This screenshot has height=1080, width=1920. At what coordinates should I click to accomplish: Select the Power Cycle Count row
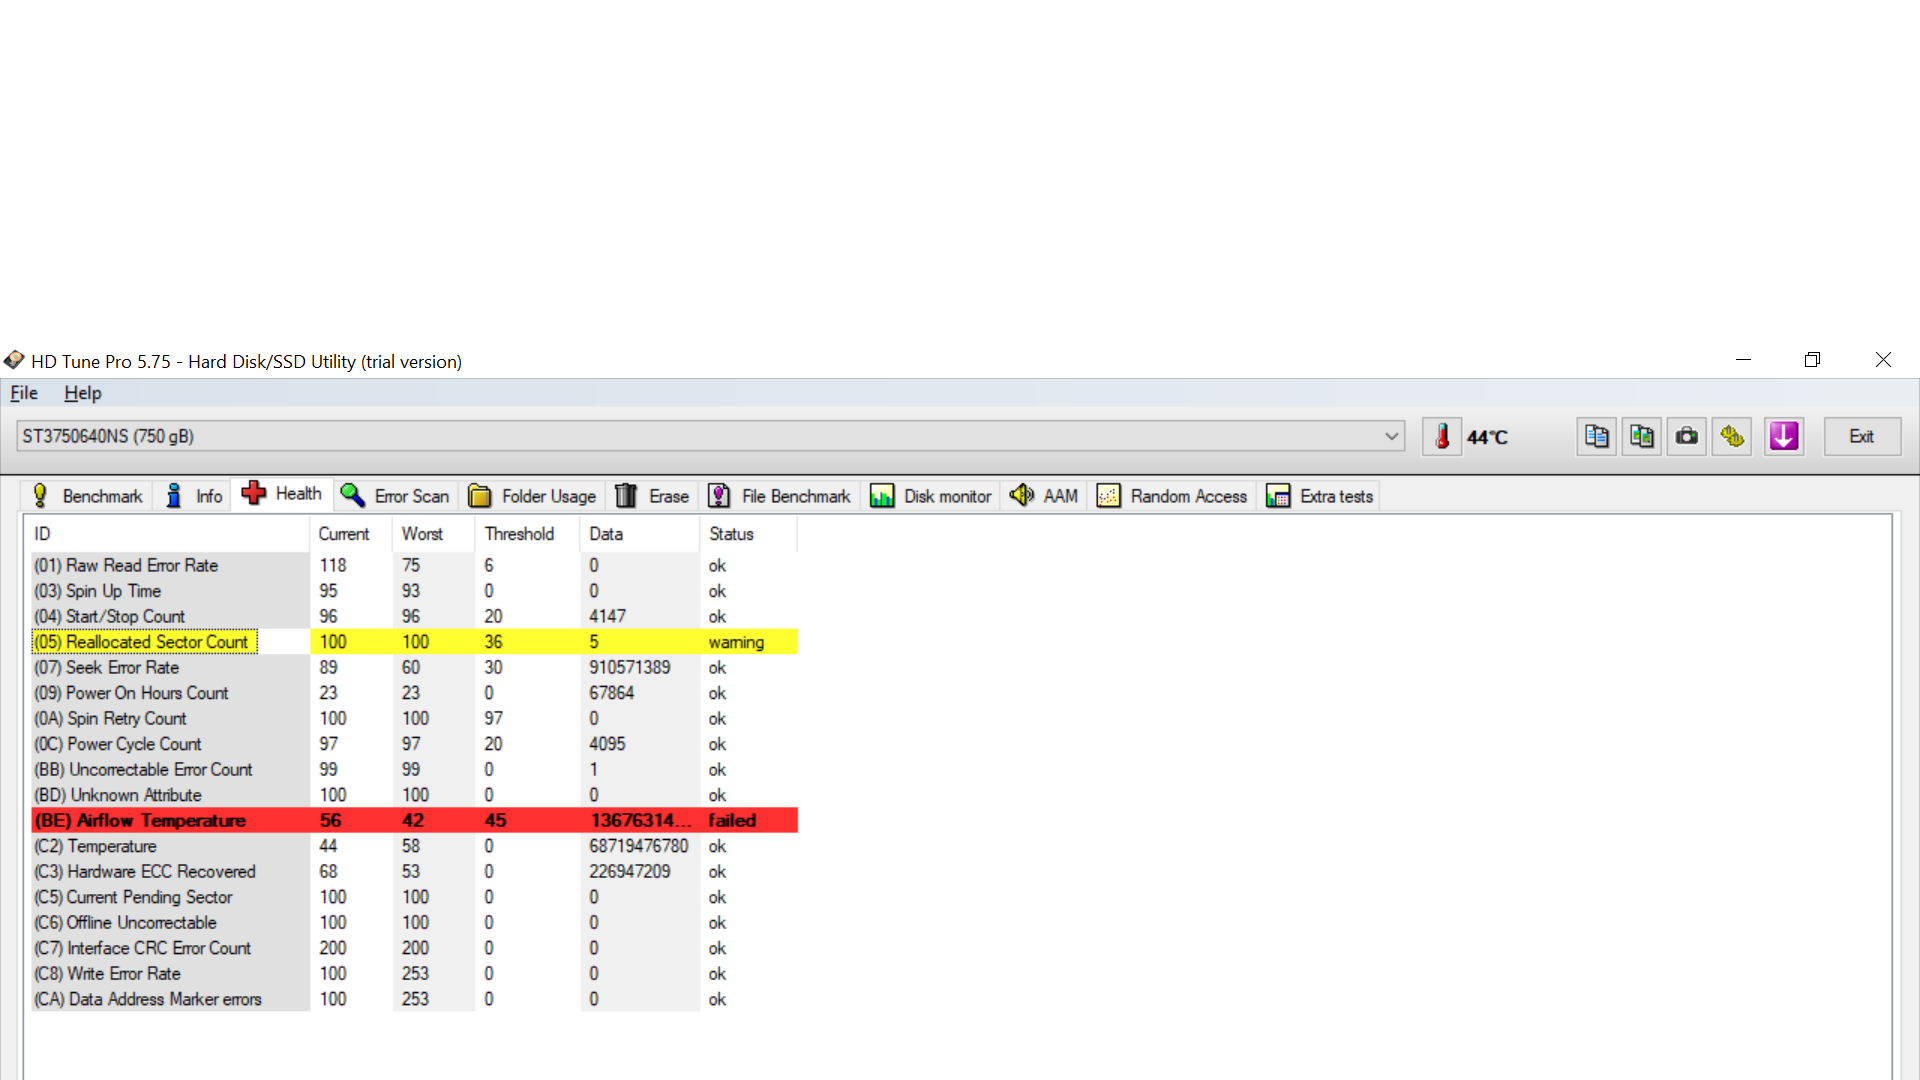tap(414, 744)
